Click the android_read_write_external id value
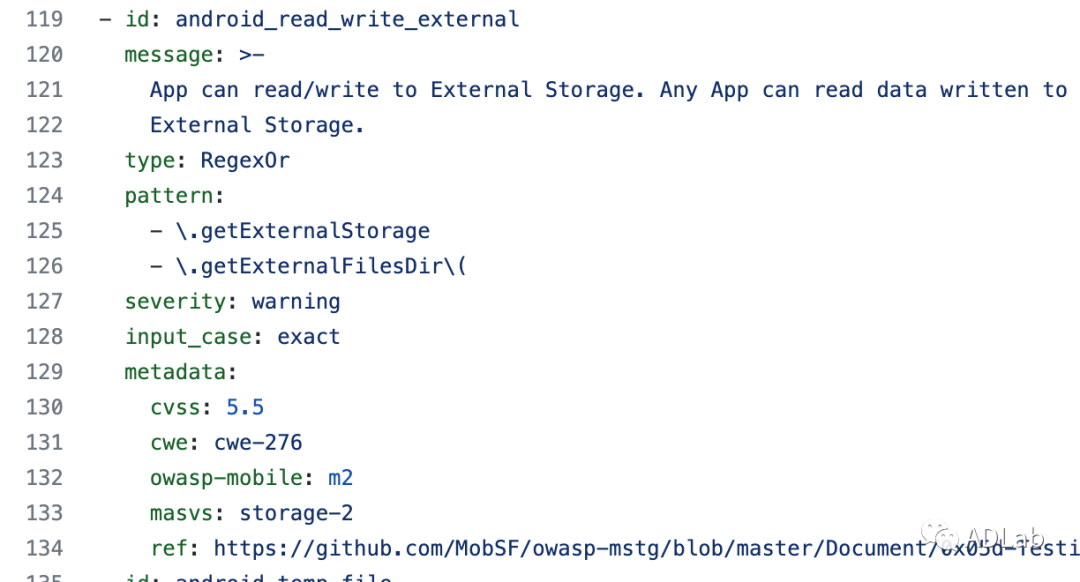 click(347, 19)
